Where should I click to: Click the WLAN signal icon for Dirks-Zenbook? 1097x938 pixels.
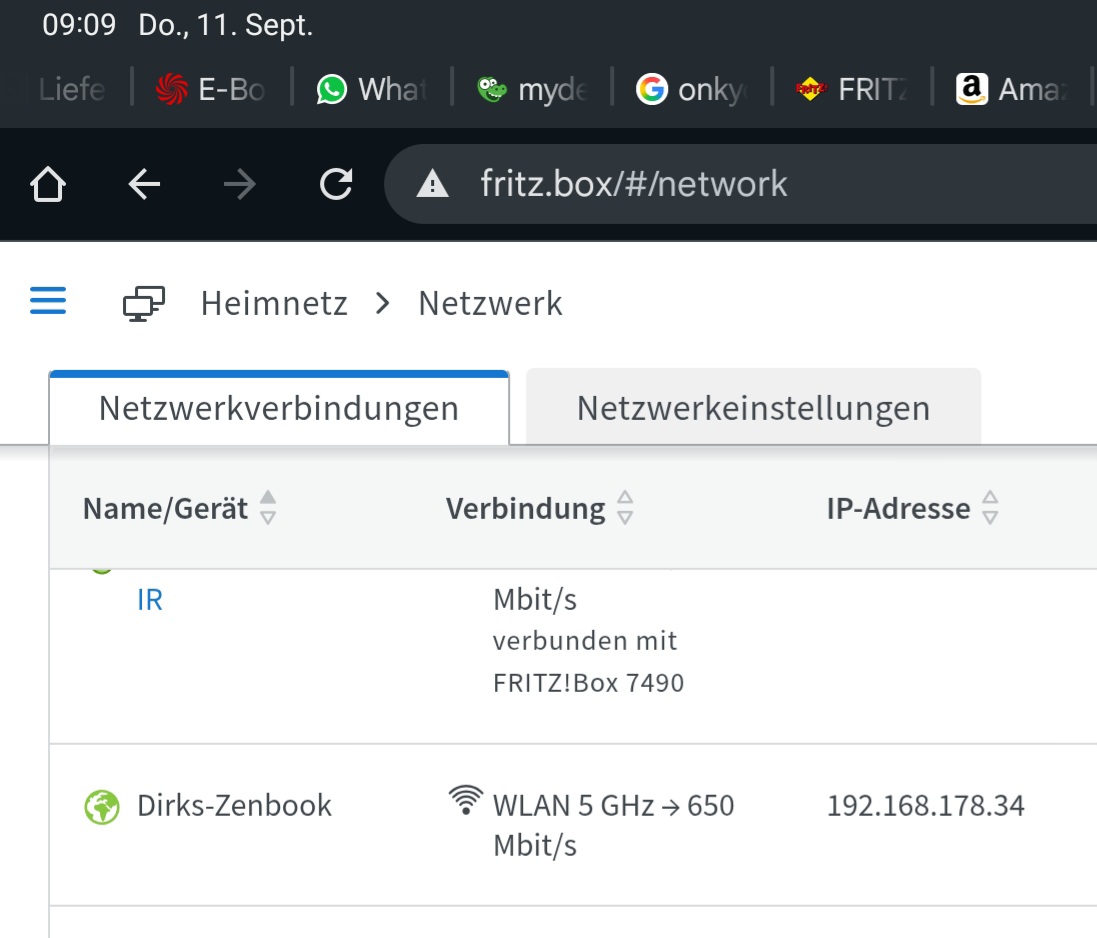click(466, 800)
